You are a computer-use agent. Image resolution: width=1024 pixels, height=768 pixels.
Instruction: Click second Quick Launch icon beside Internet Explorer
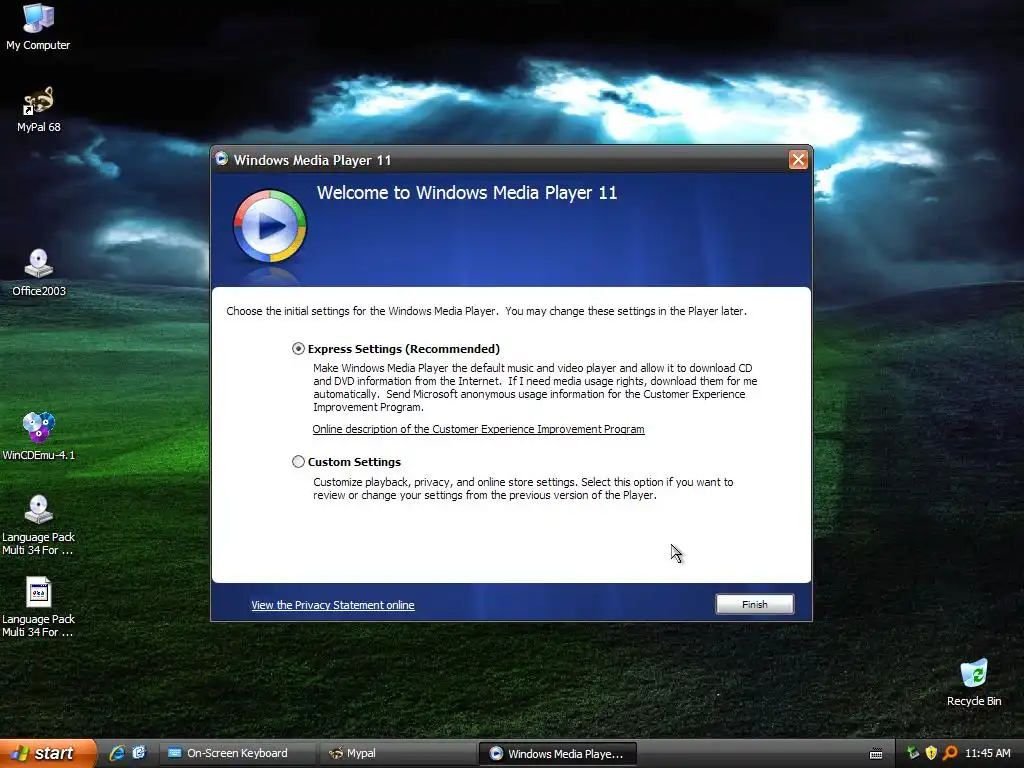(139, 753)
